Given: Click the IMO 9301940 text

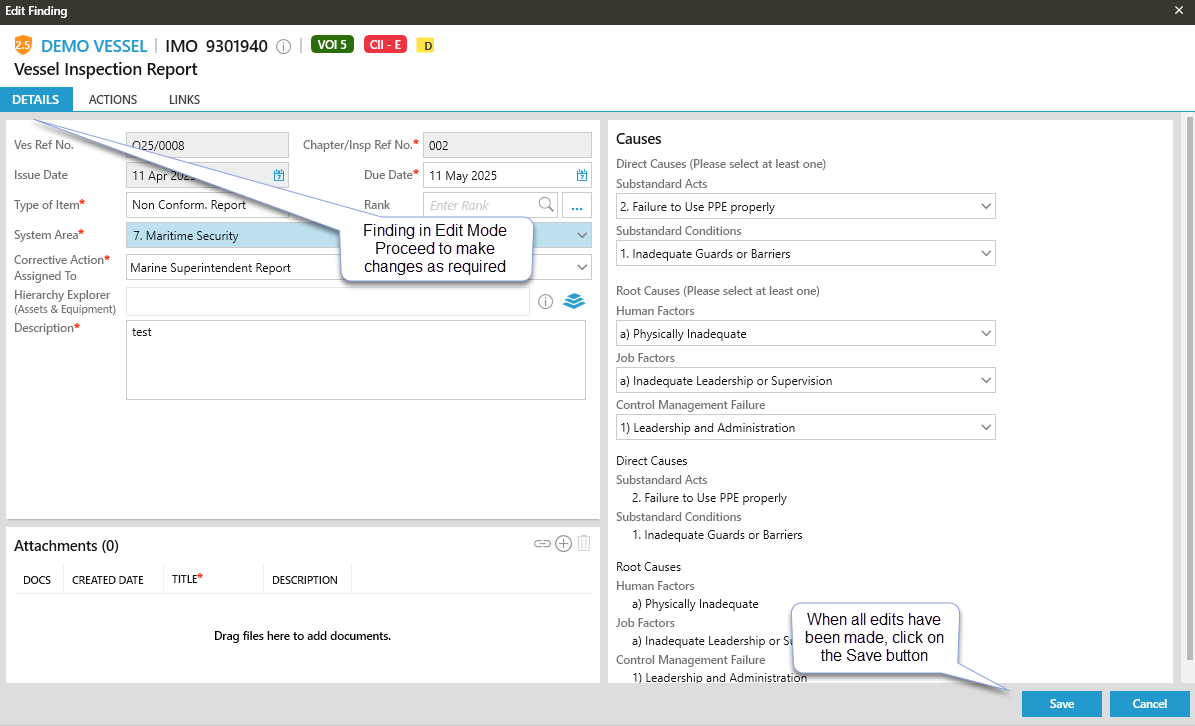Looking at the screenshot, I should click(x=216, y=46).
